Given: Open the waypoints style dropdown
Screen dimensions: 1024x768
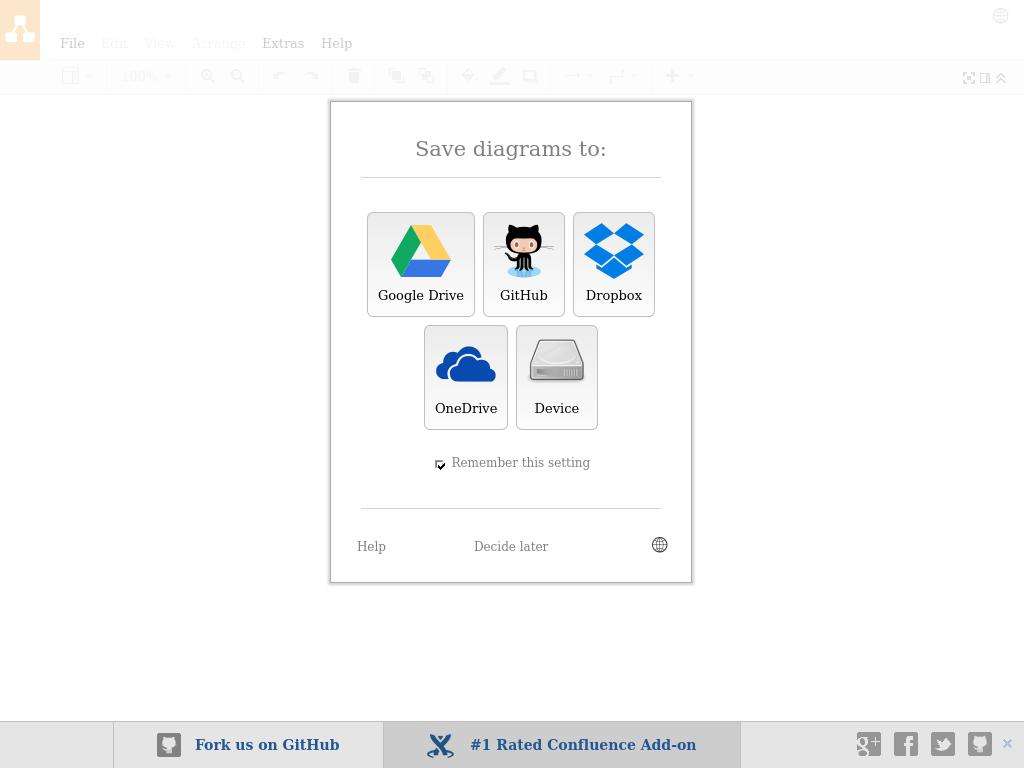Looking at the screenshot, I should [623, 76].
